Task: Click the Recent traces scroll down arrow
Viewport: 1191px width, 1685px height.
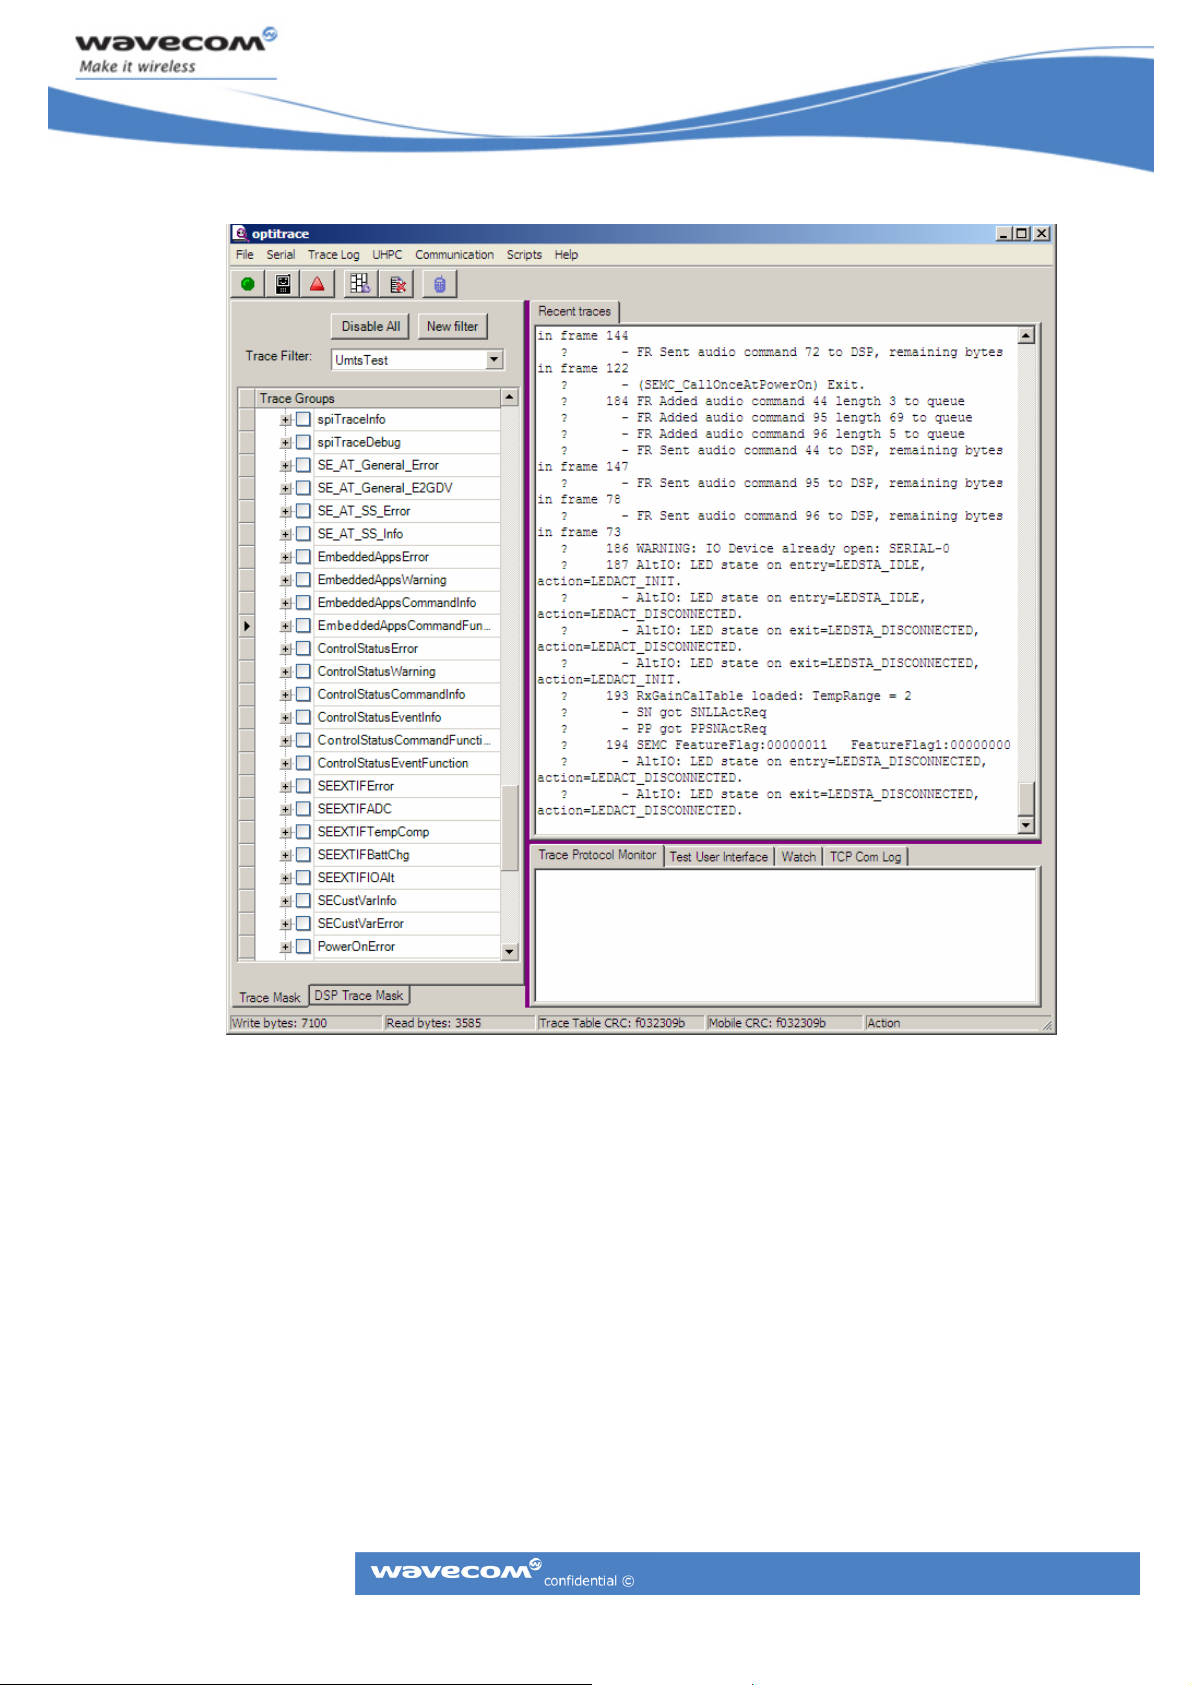Action: pyautogui.click(x=1026, y=825)
